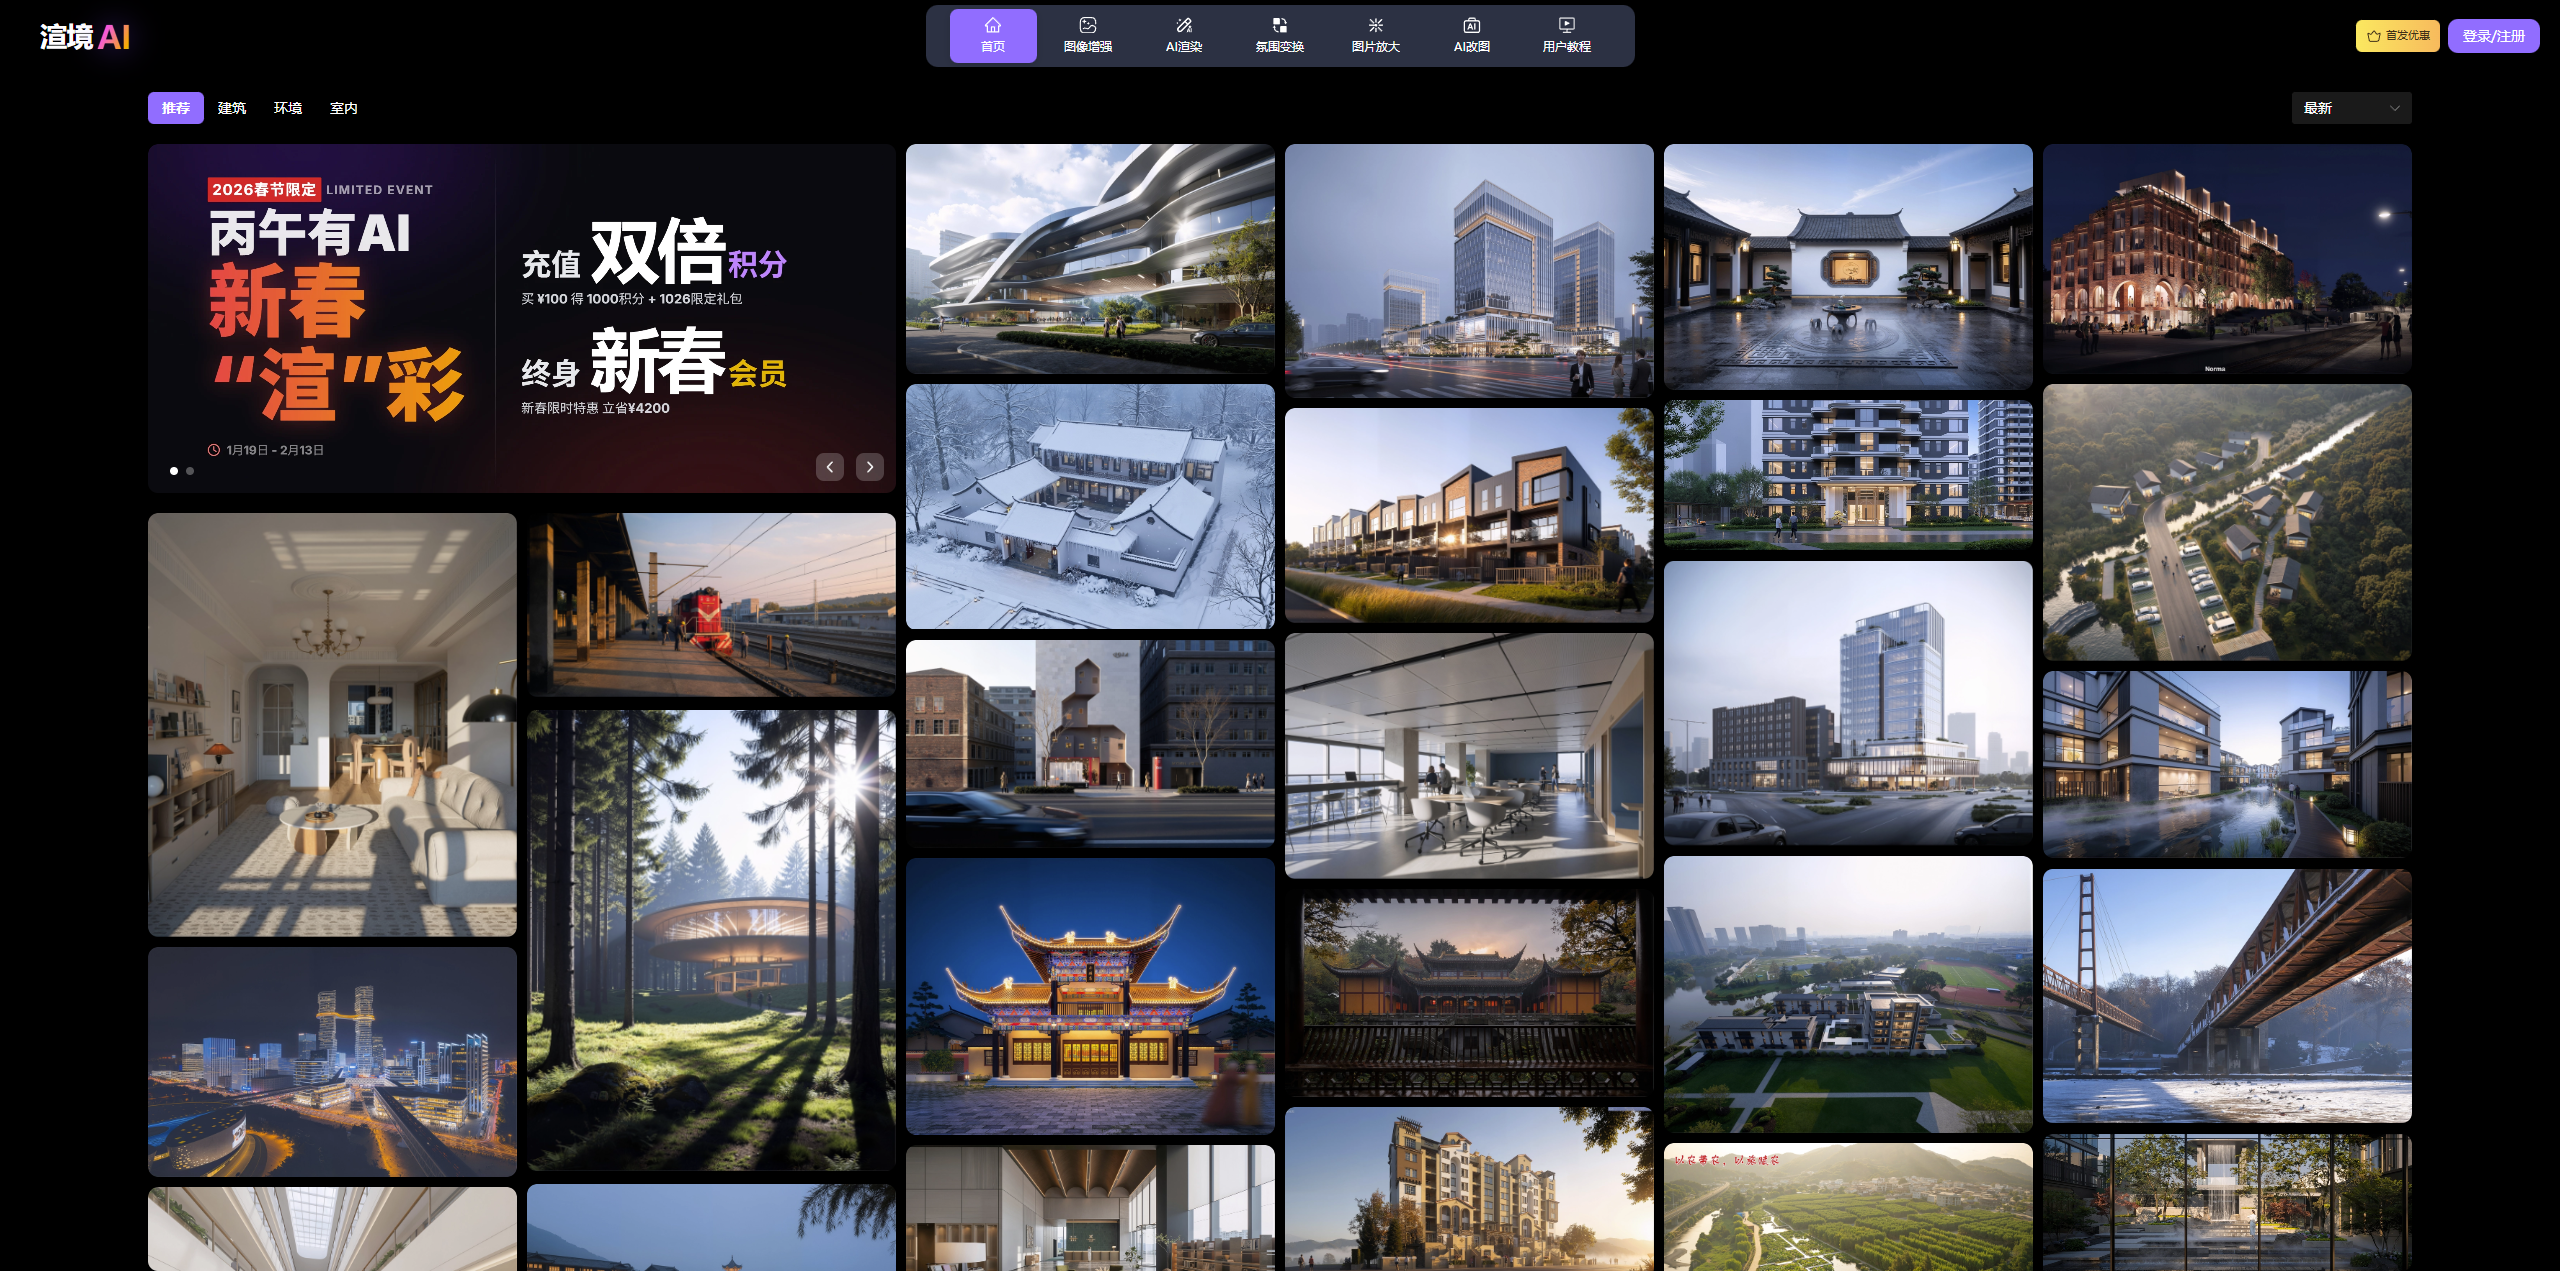Open the 氛围变换 atmosphere tool
The image size is (2560, 1271).
[x=1279, y=35]
